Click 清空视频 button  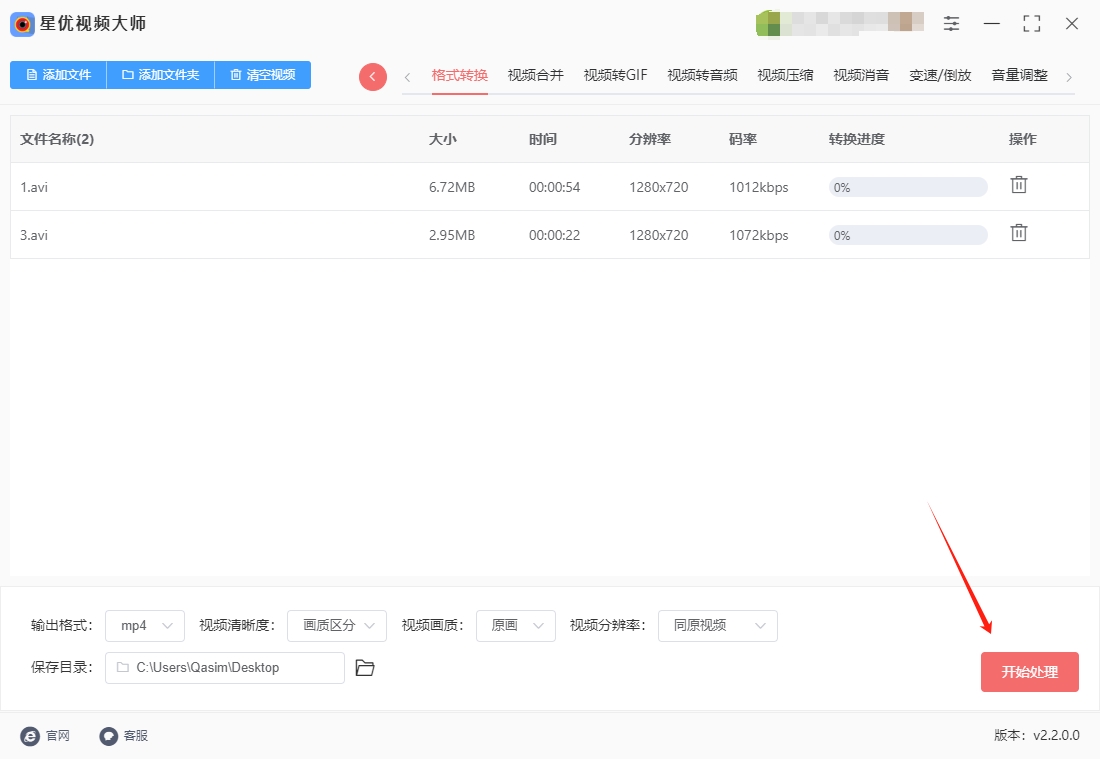coord(263,75)
